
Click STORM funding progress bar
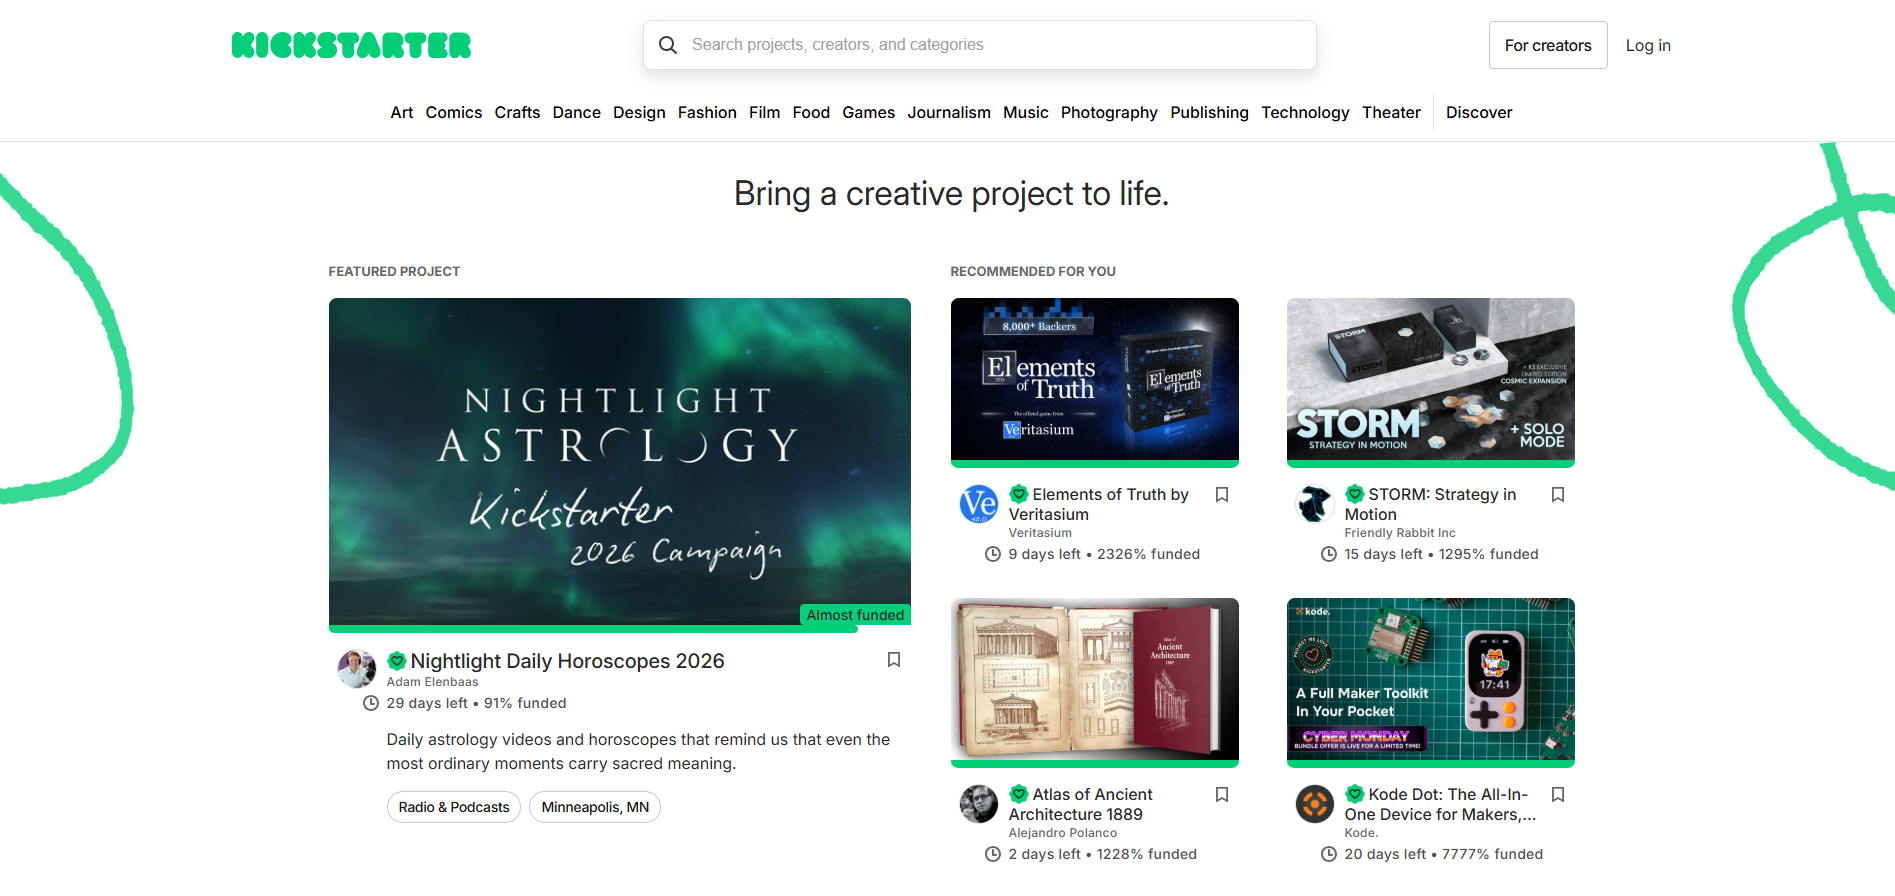(1431, 464)
